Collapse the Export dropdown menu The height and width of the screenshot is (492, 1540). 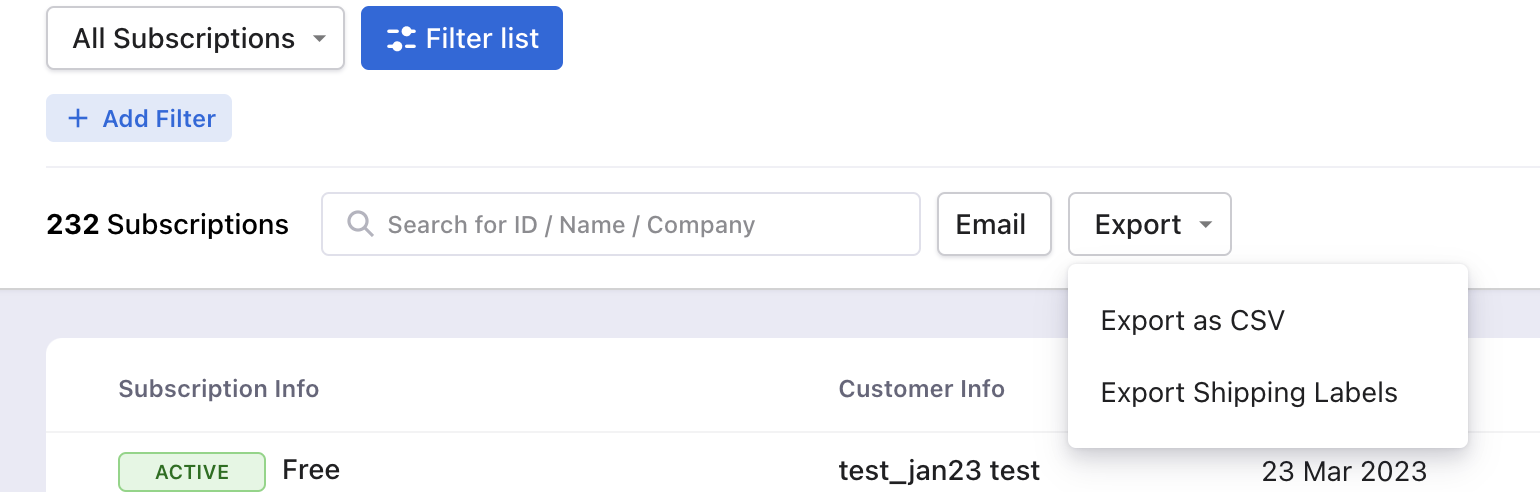(x=1150, y=224)
